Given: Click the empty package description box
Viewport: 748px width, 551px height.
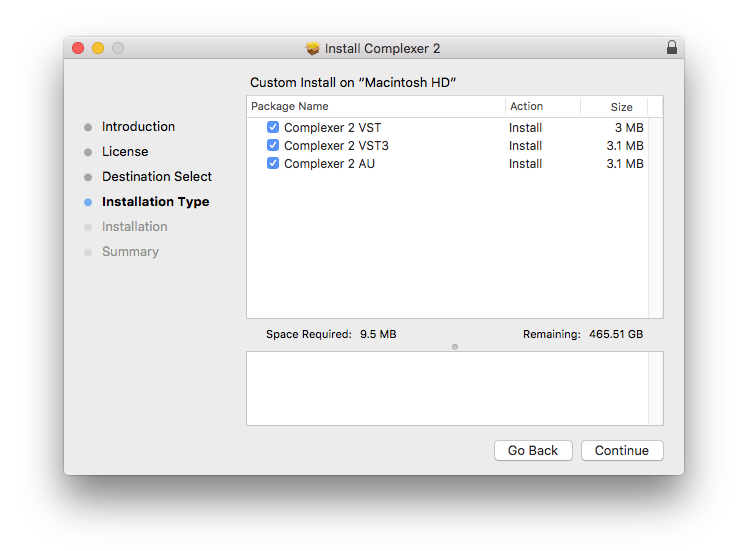Looking at the screenshot, I should click(447, 388).
